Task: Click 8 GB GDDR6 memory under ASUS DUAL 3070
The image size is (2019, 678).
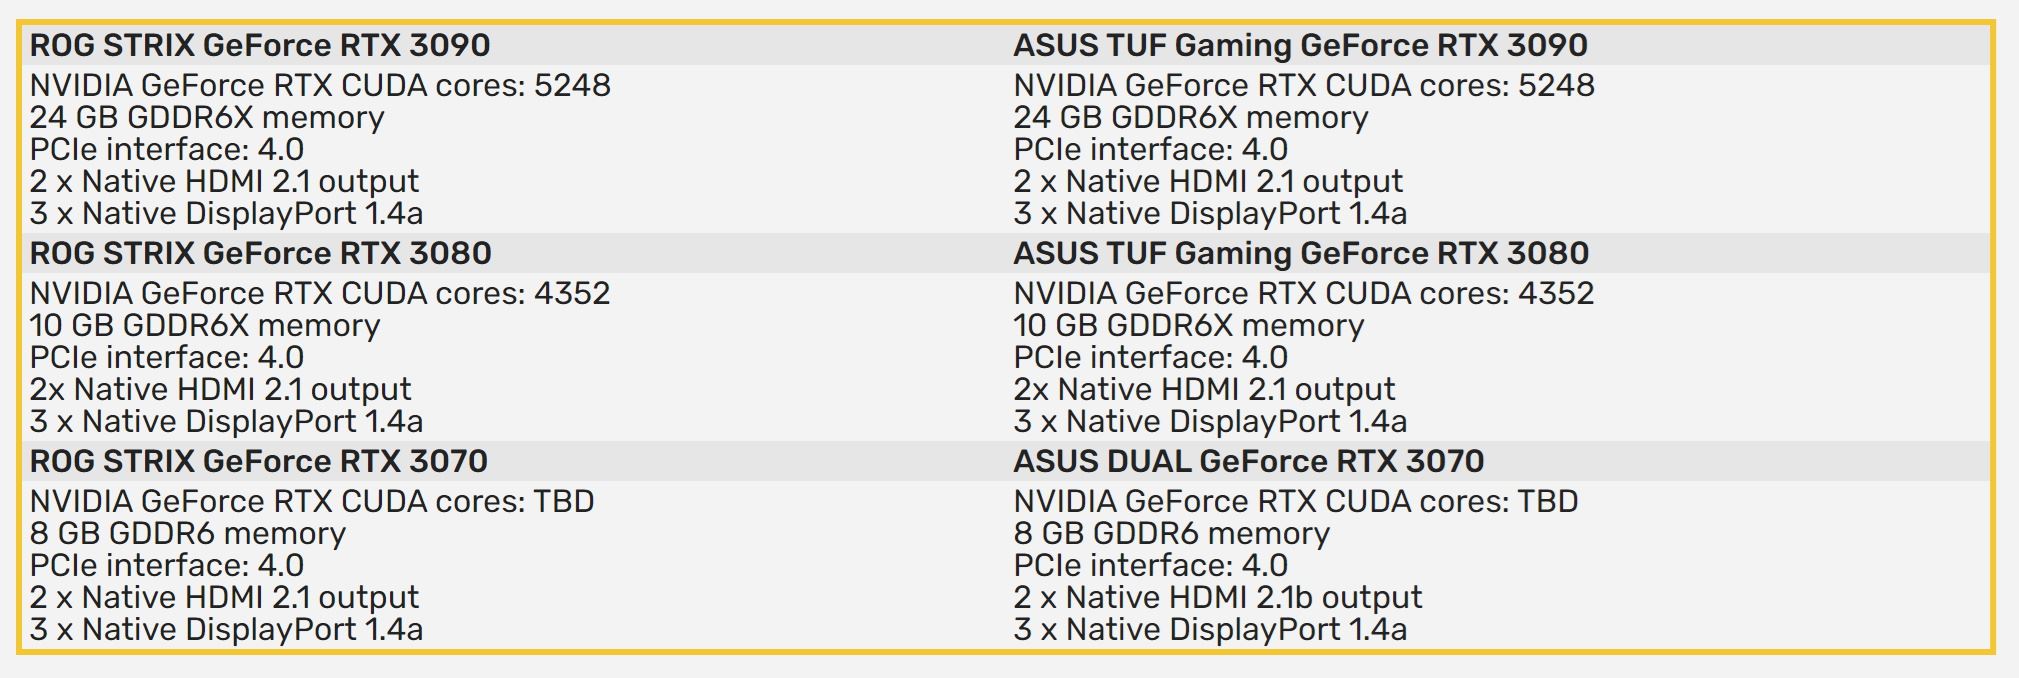Action: (1172, 534)
